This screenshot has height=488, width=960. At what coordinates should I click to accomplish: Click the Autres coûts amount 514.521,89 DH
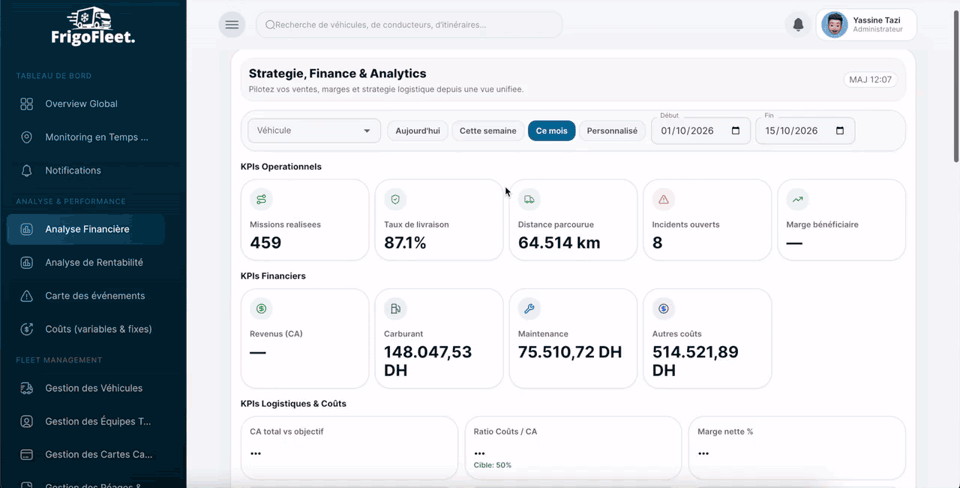pos(696,361)
